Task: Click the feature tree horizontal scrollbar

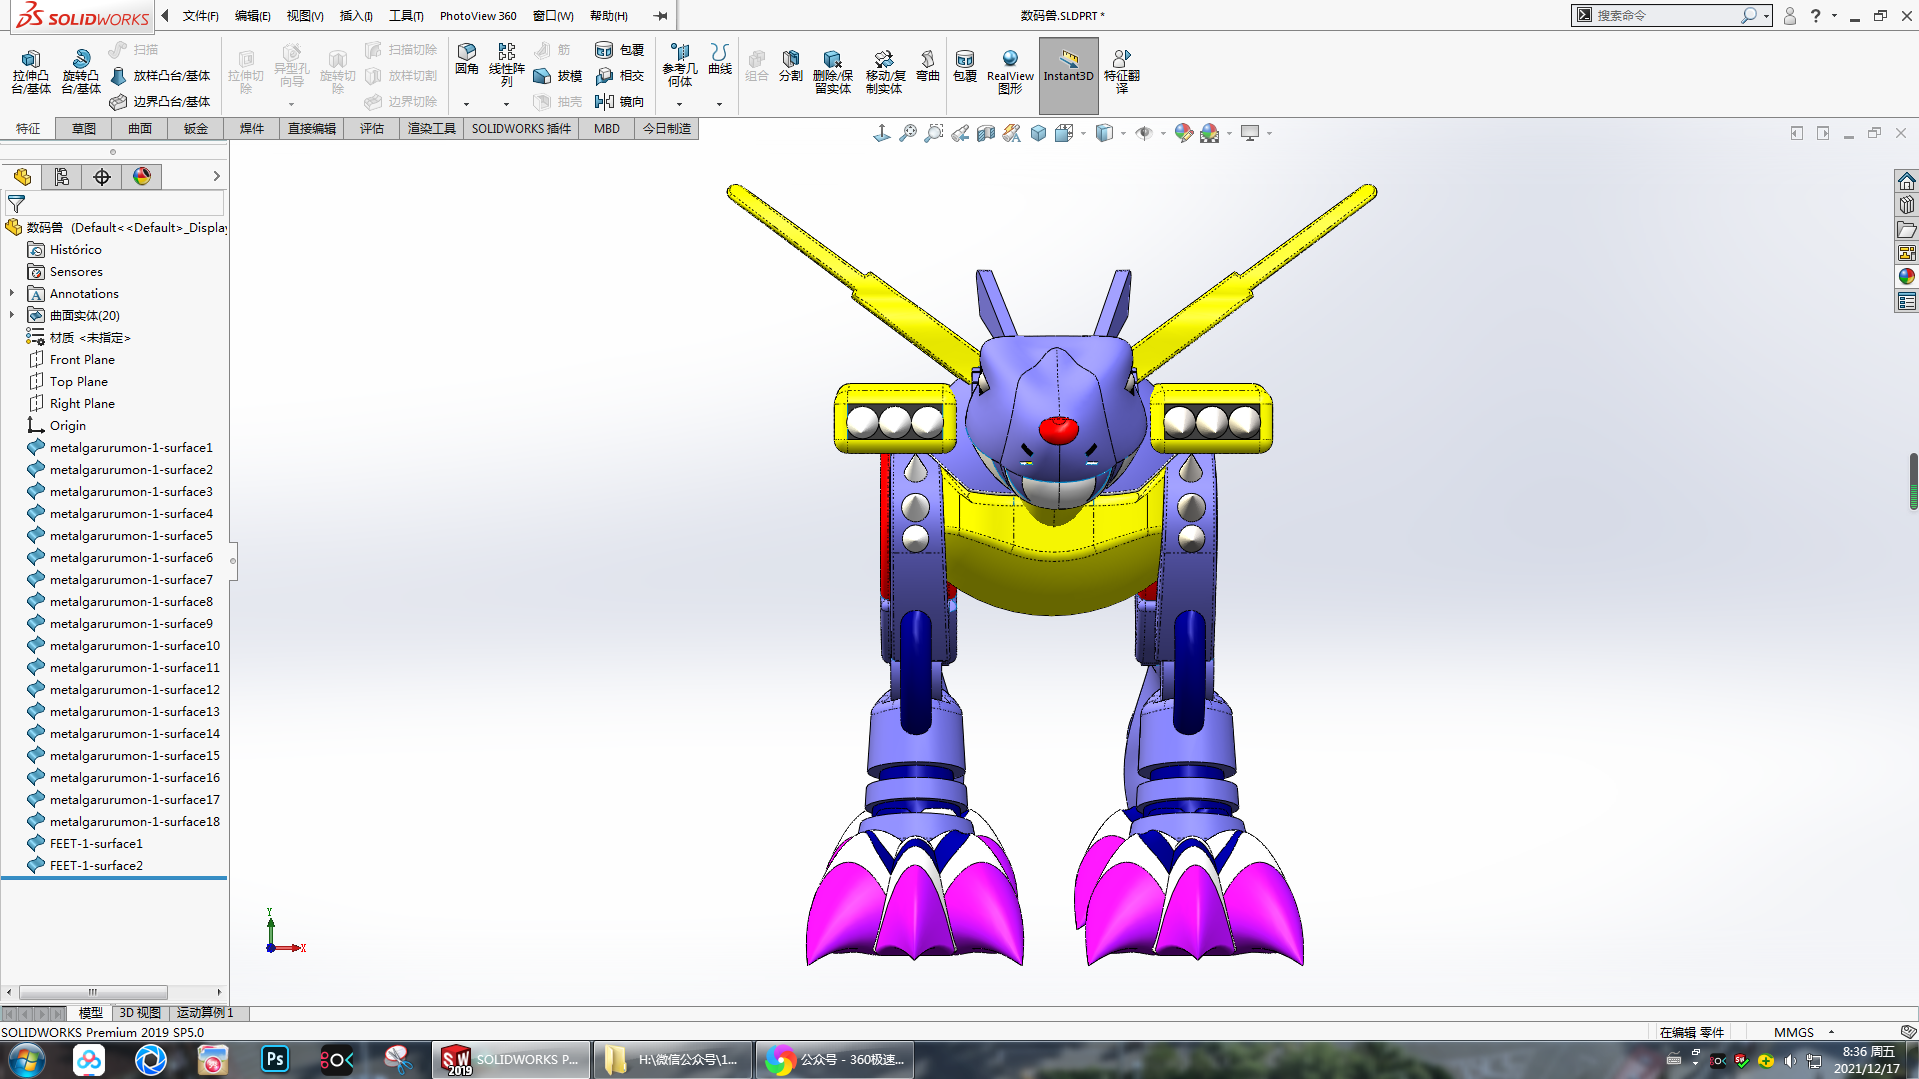Action: pos(93,993)
